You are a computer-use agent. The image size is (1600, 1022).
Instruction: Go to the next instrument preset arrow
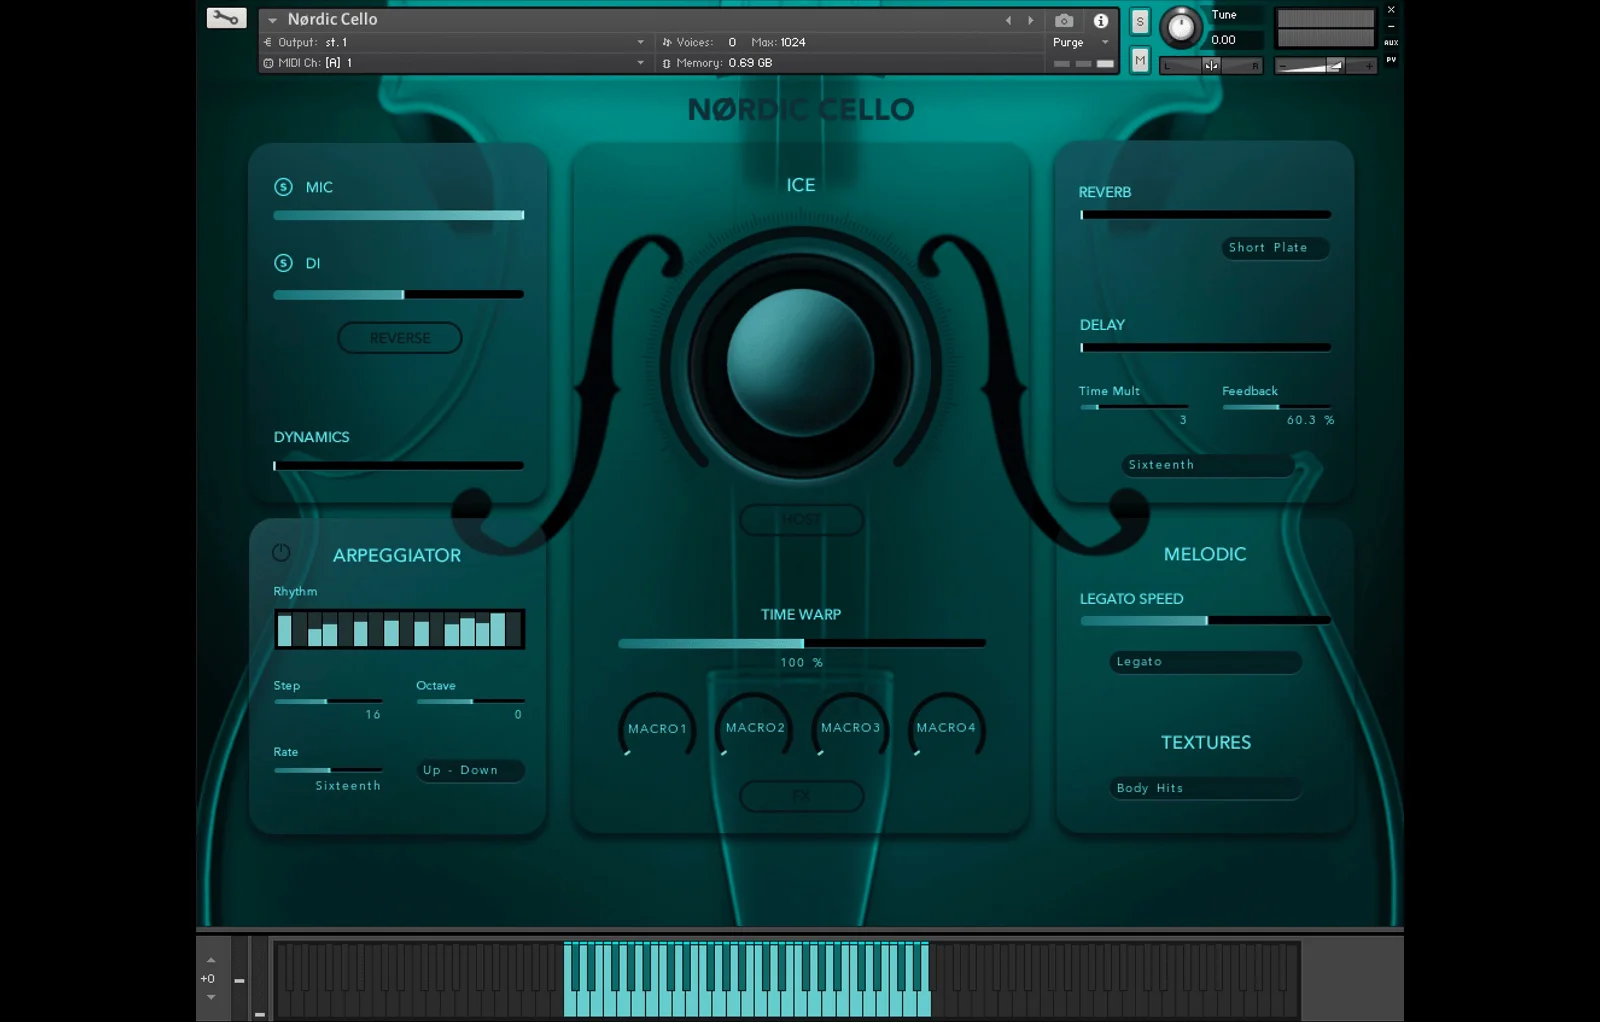click(x=1031, y=20)
